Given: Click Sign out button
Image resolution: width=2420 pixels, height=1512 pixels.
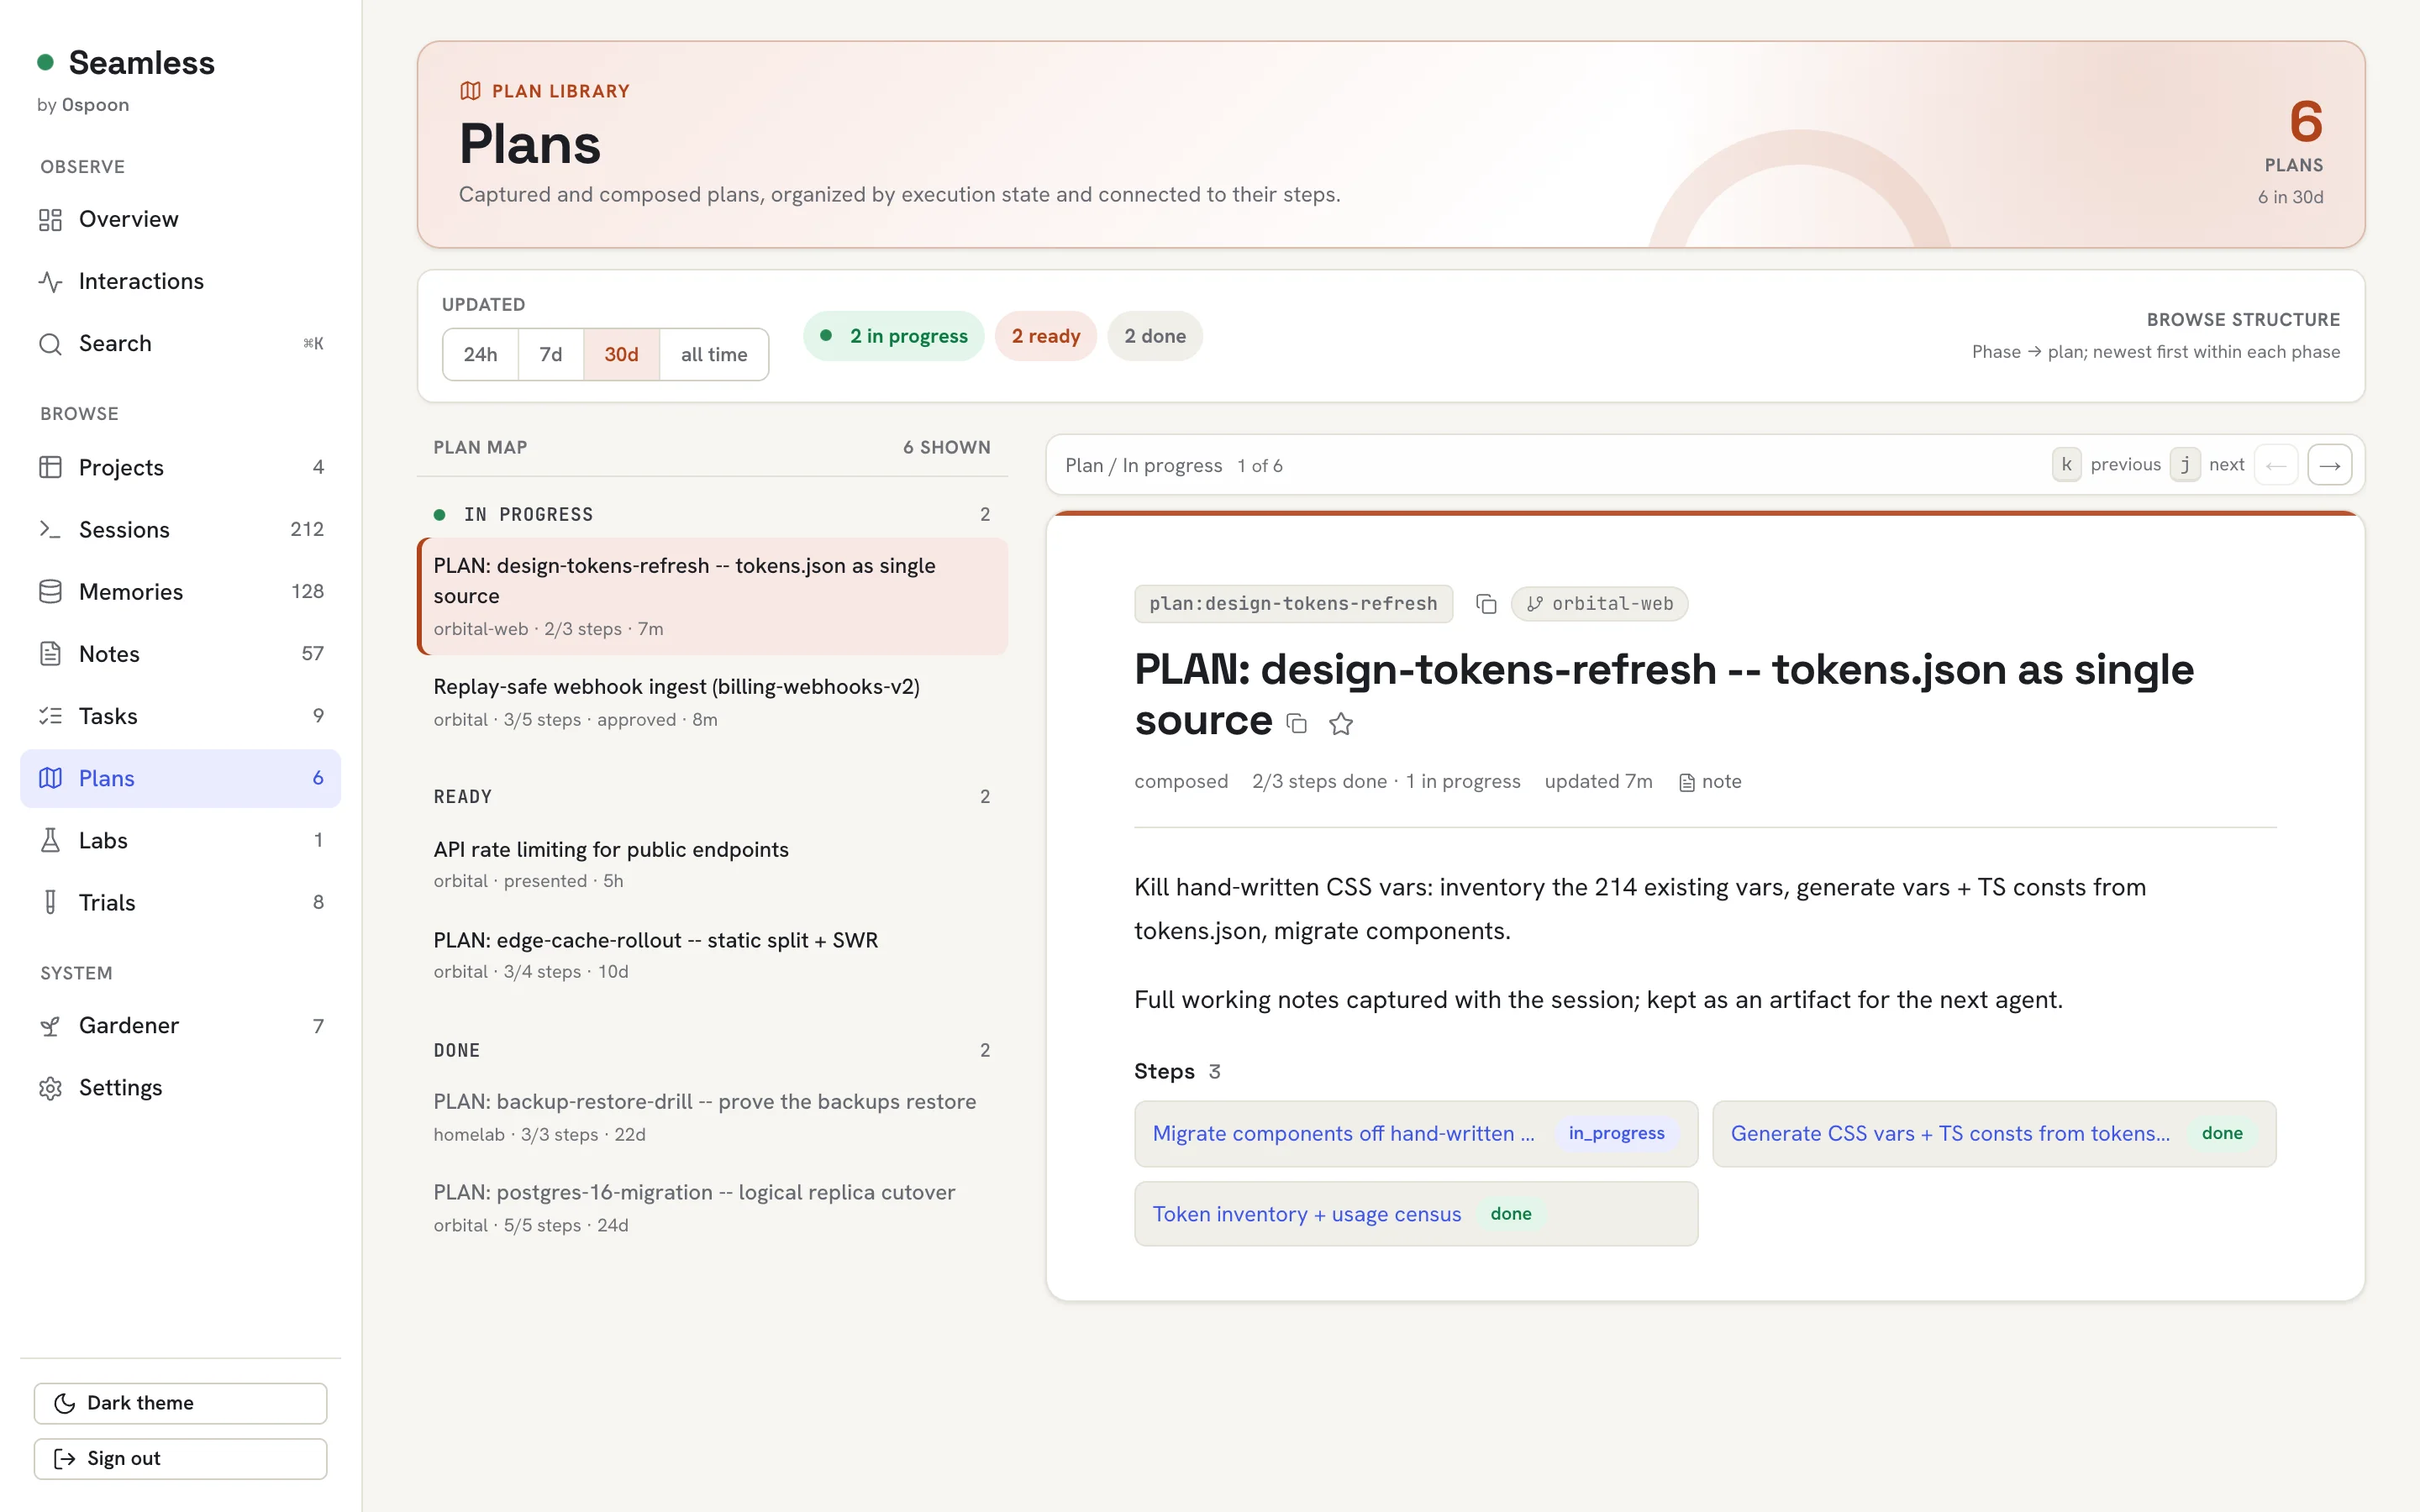Looking at the screenshot, I should click(x=180, y=1458).
